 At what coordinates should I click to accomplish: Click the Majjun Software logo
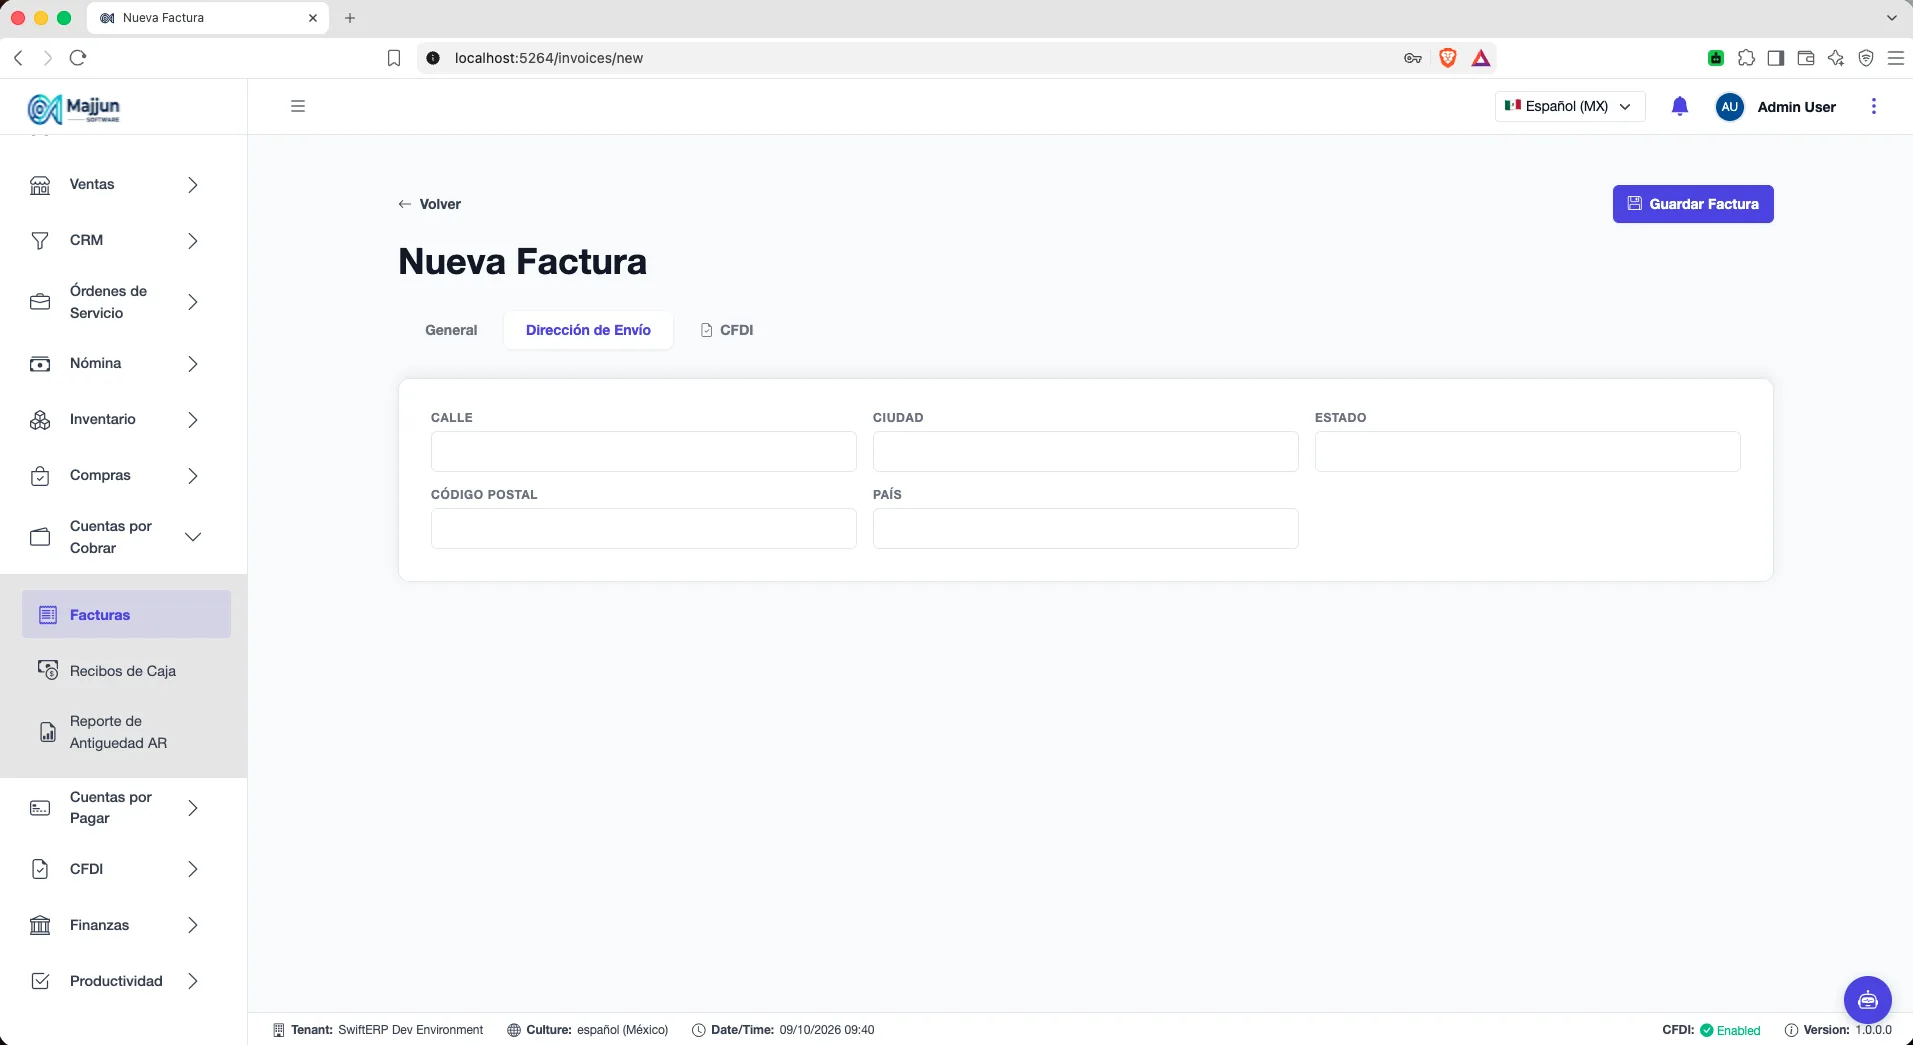pos(74,108)
